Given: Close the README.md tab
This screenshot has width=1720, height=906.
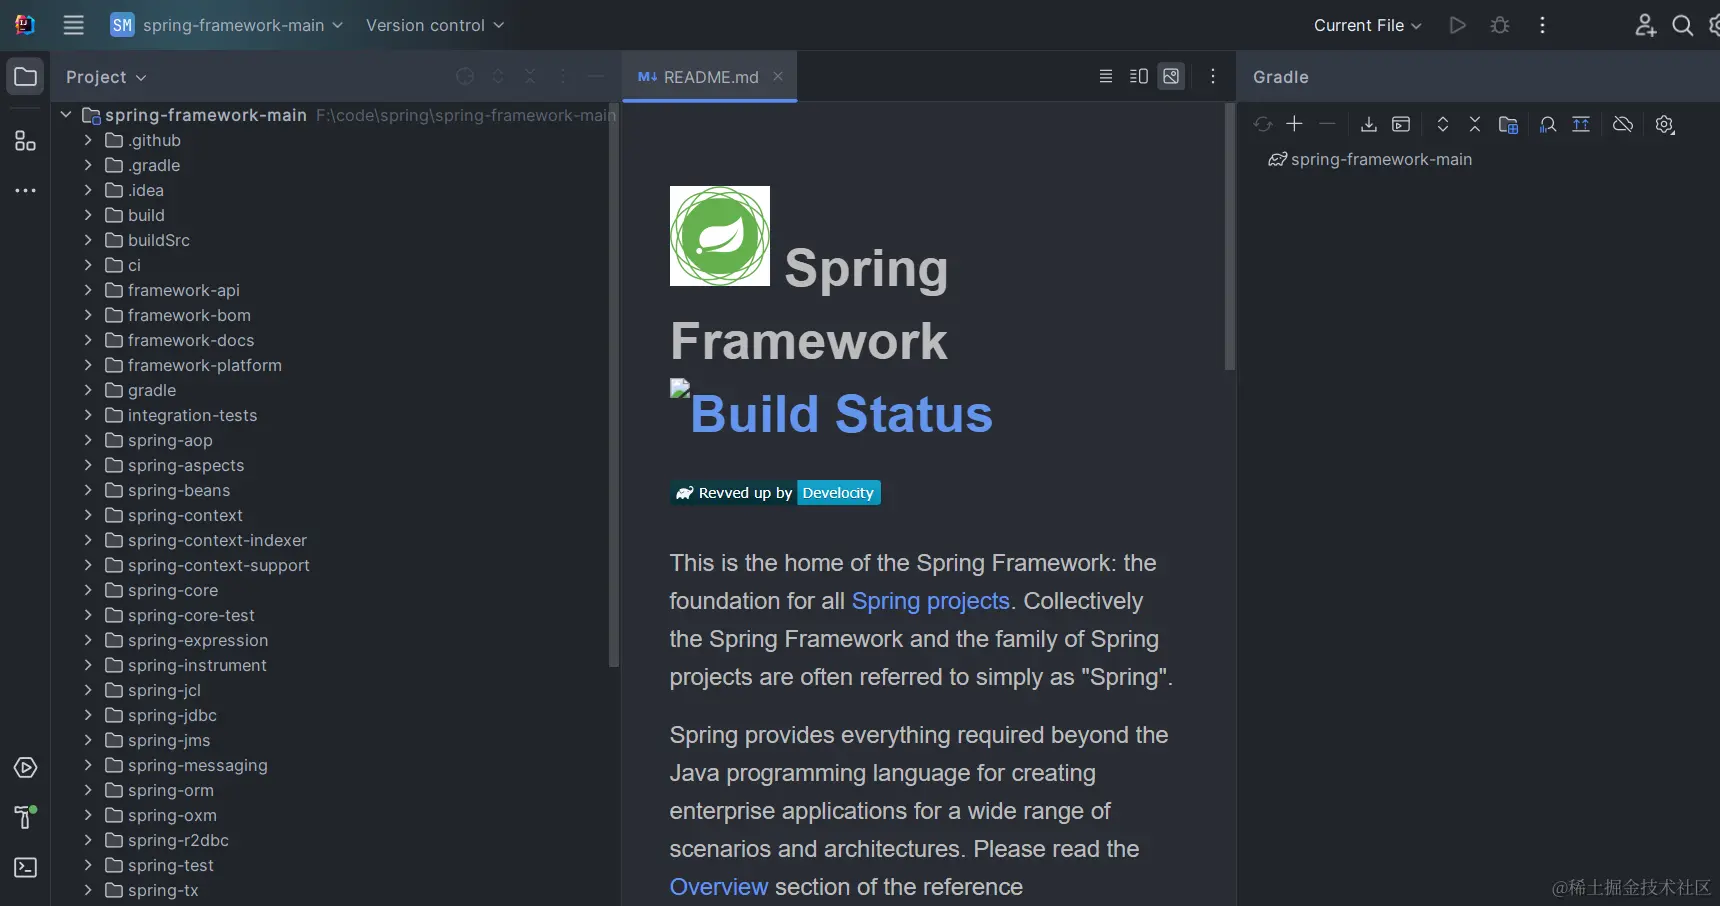Looking at the screenshot, I should [778, 76].
